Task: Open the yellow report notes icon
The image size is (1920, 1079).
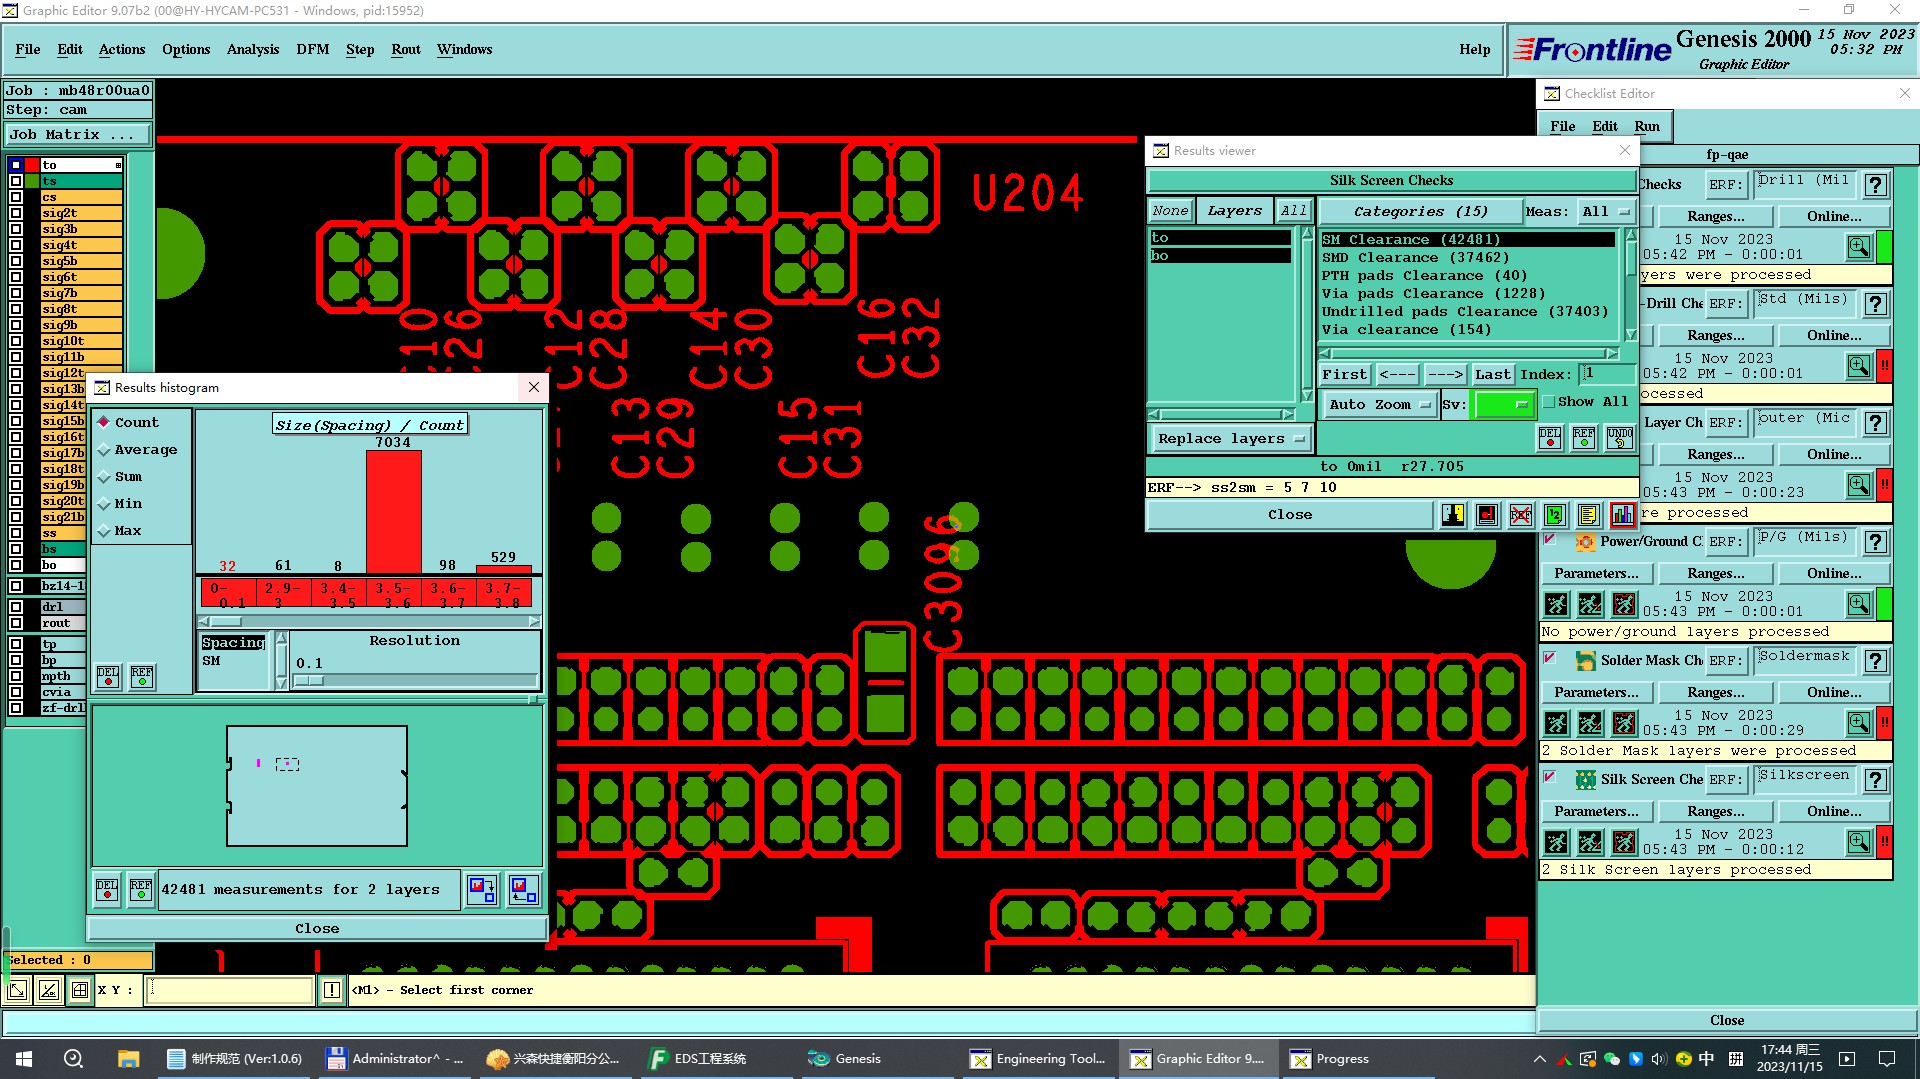Action: [1588, 515]
